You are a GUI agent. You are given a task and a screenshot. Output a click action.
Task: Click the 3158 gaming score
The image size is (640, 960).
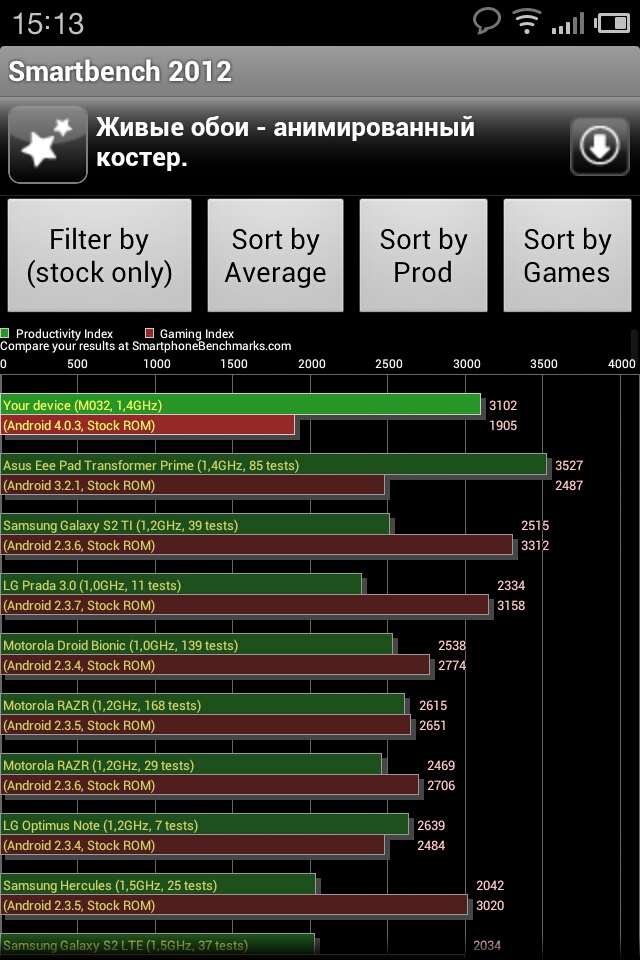(511, 606)
